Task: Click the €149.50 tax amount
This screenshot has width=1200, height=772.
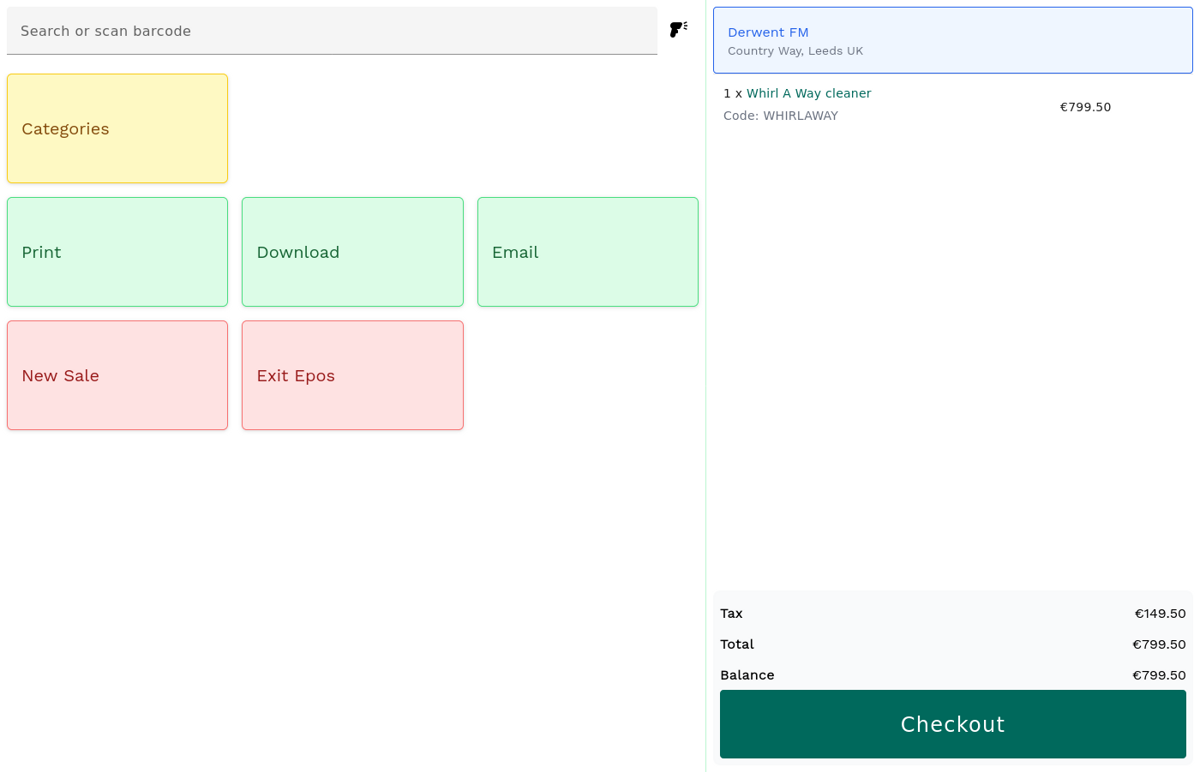Action: pos(1159,613)
